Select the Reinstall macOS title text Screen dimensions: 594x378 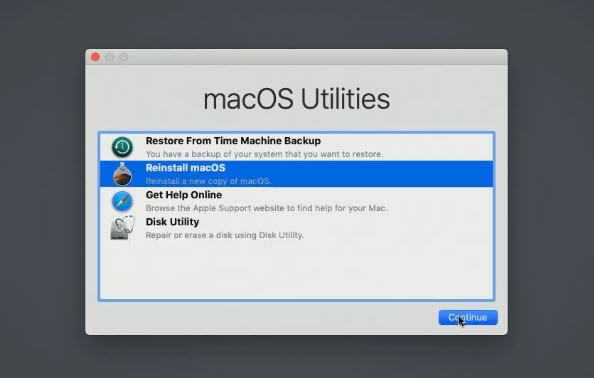[x=185, y=168]
